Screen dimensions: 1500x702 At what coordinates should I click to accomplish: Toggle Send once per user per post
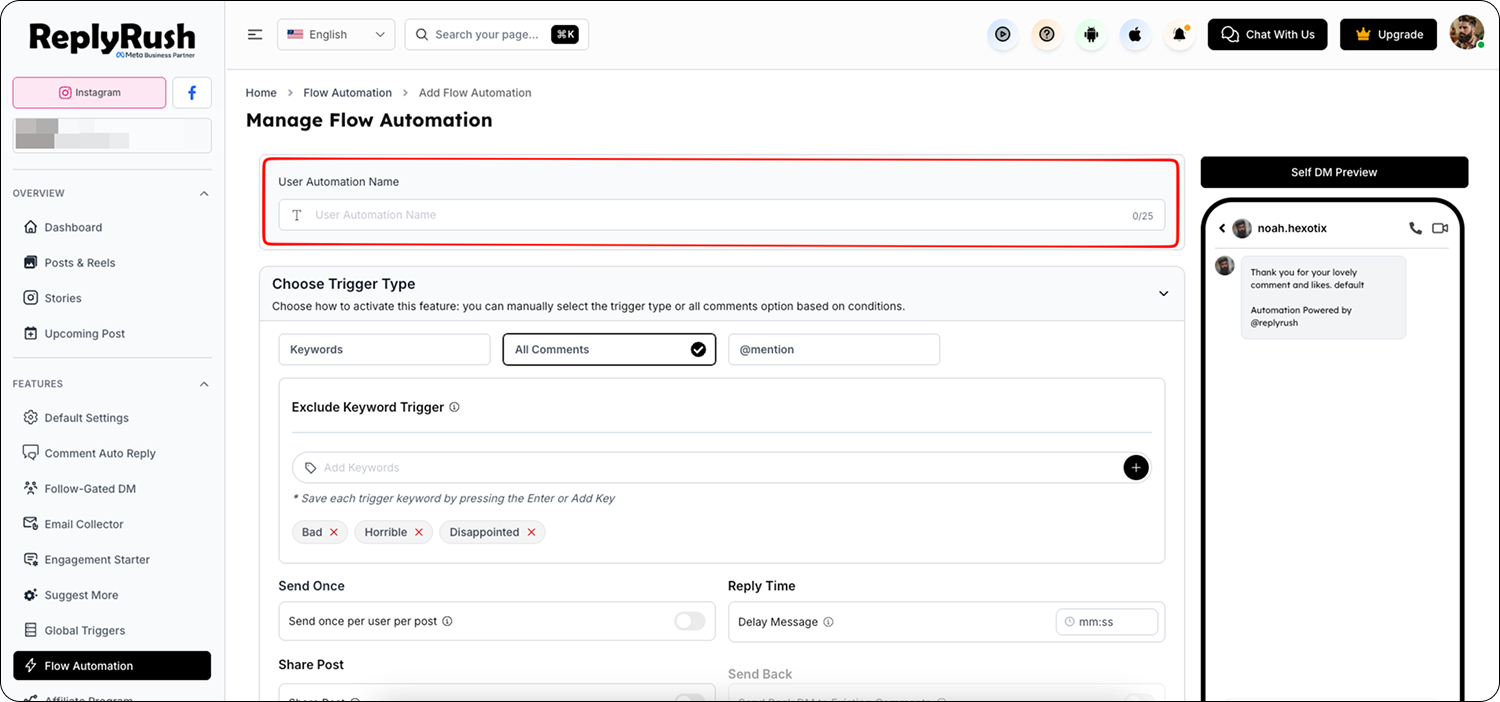pos(689,621)
